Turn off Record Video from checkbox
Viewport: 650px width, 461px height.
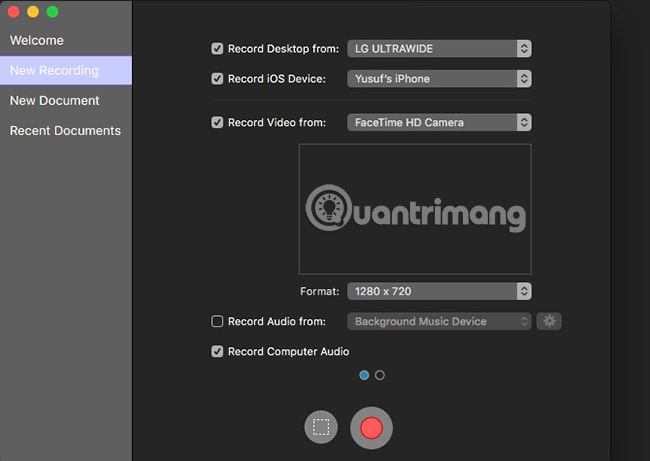click(217, 123)
